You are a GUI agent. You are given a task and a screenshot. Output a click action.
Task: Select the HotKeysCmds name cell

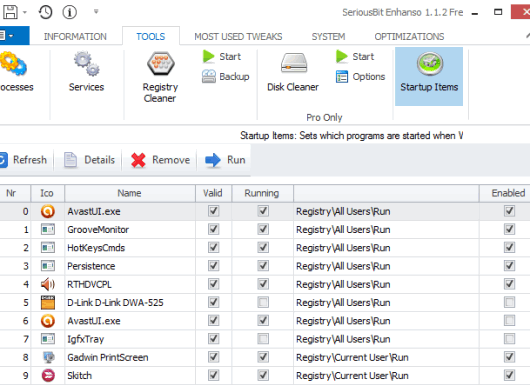[130, 248]
